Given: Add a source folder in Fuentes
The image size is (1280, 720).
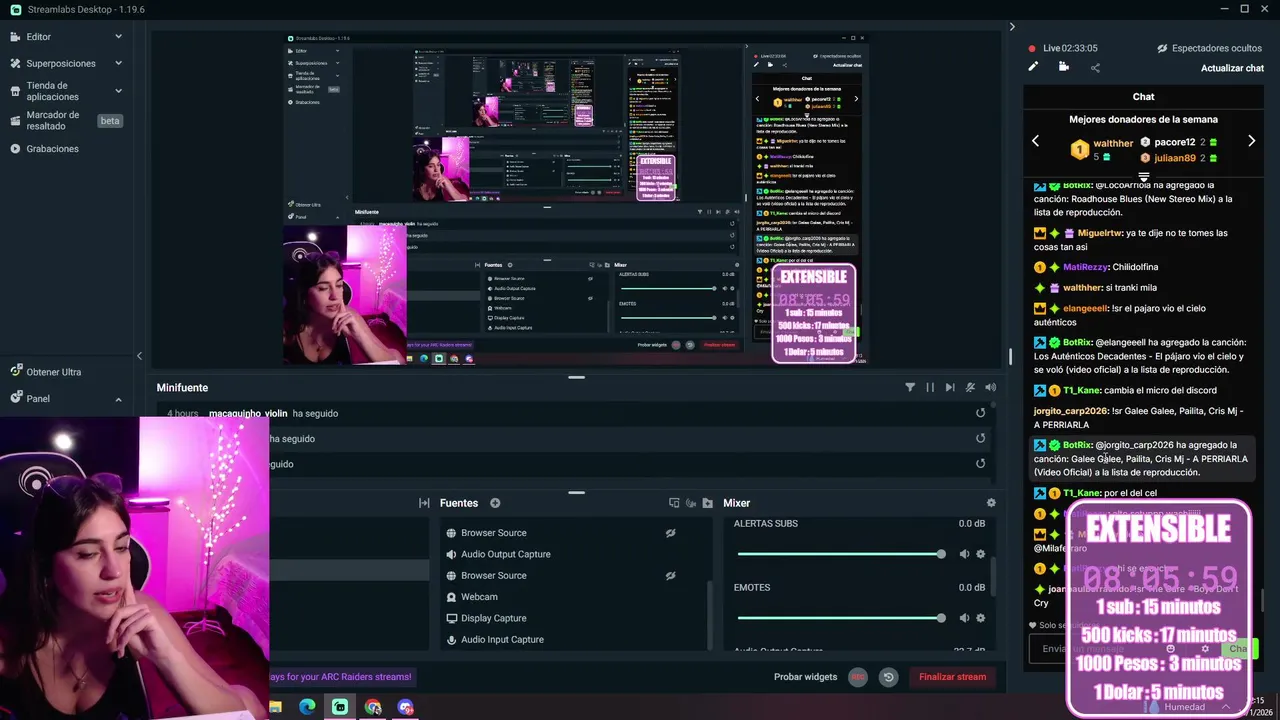Looking at the screenshot, I should 708,503.
